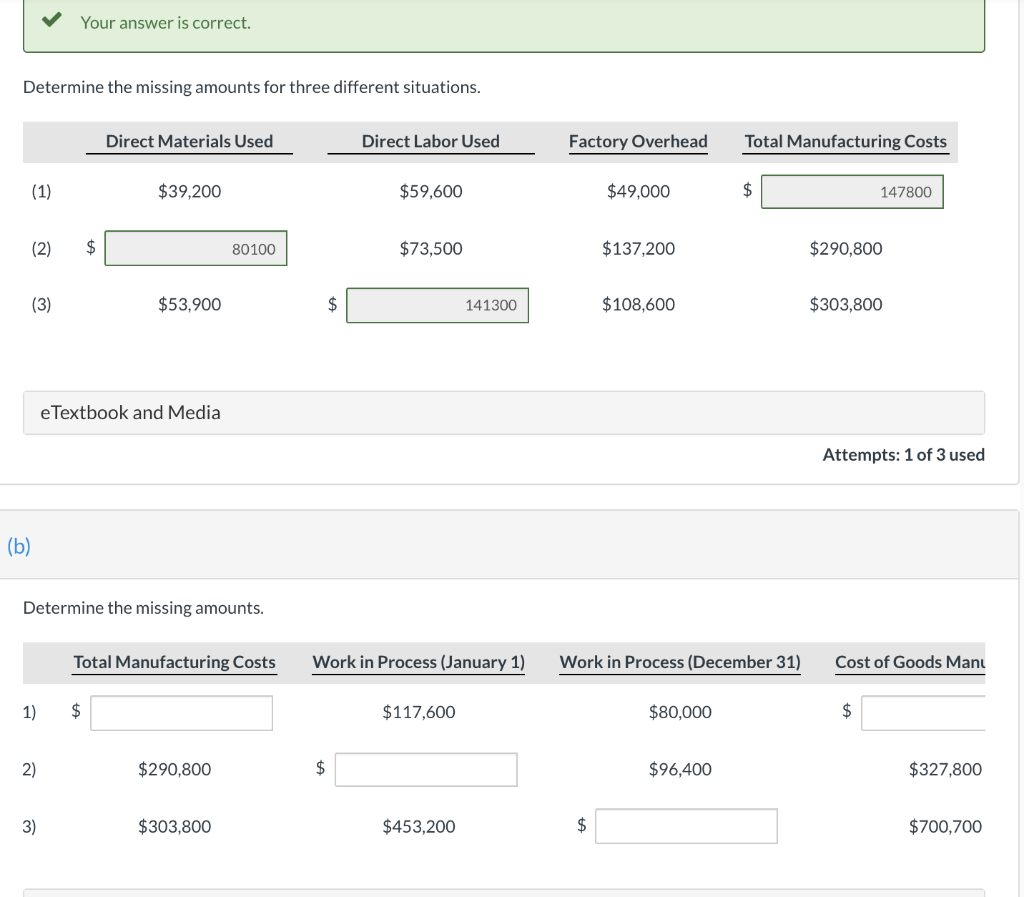Viewport: 1024px width, 897px height.
Task: Click the $73,500 direct labor value
Action: (431, 248)
